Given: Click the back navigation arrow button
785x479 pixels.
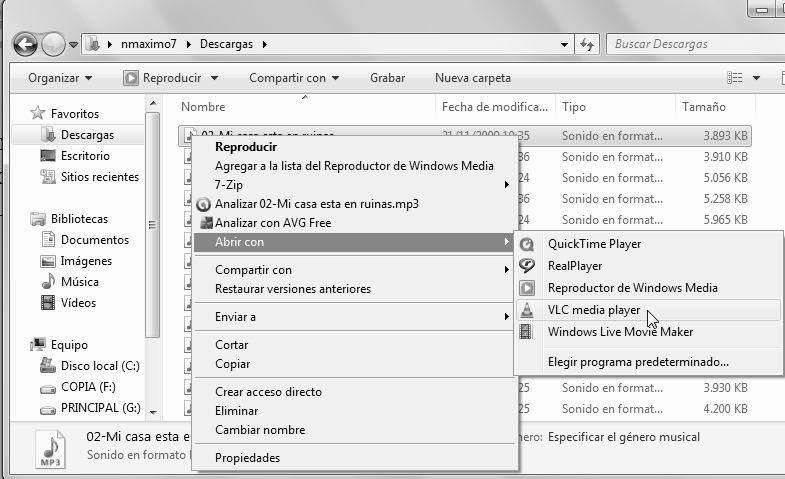Looking at the screenshot, I should coord(25,44).
